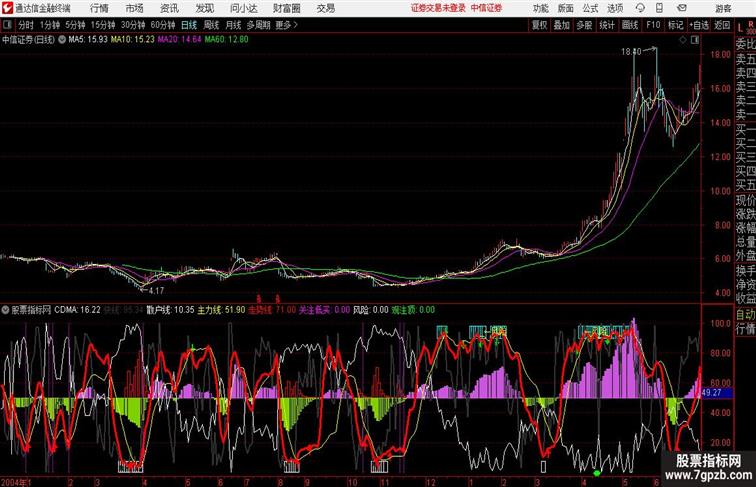Open the 市场 menu
Image resolution: width=756 pixels, height=487 pixels.
(135, 8)
